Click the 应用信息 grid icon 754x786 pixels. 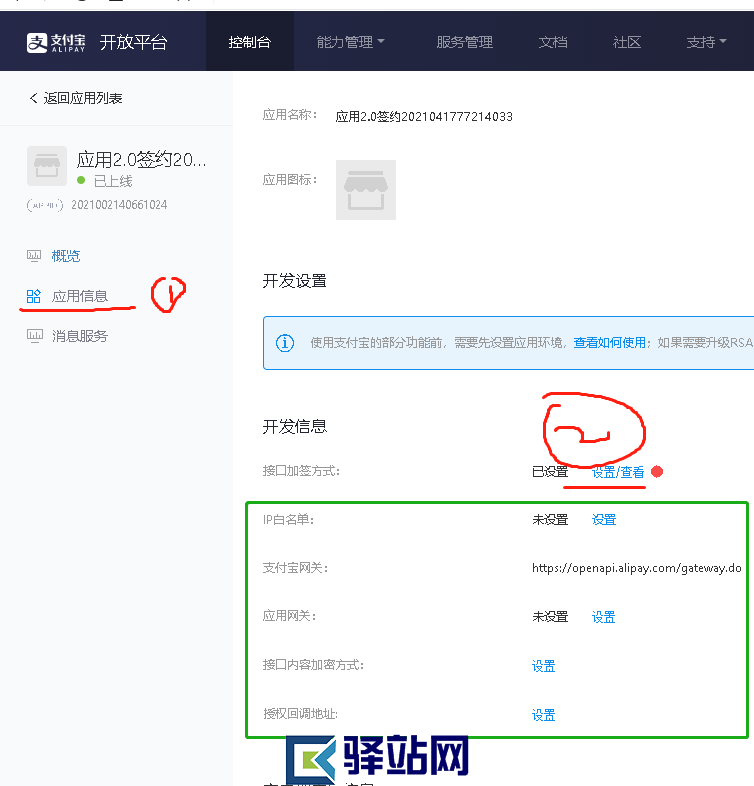34,296
